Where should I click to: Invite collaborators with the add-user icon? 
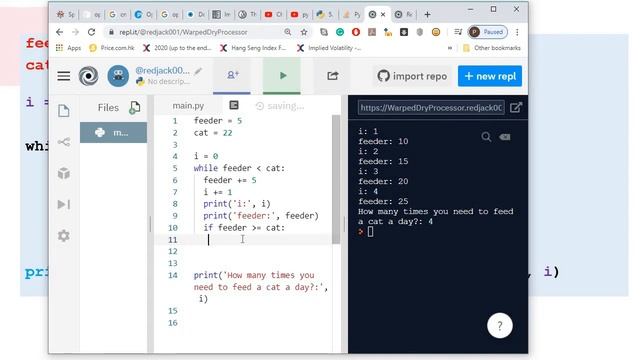tap(233, 75)
